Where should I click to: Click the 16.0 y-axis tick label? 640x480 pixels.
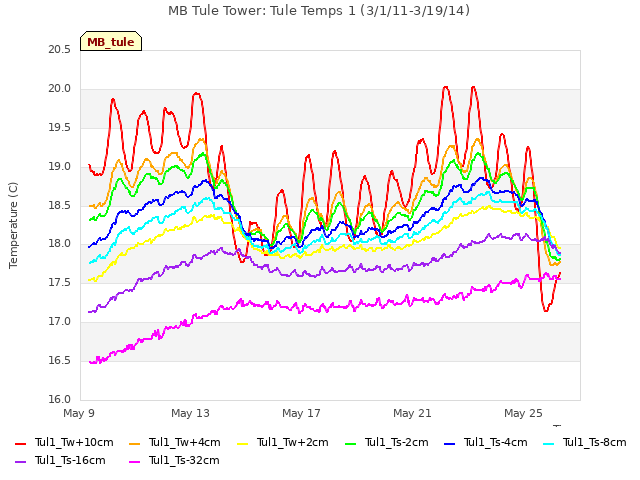click(60, 400)
